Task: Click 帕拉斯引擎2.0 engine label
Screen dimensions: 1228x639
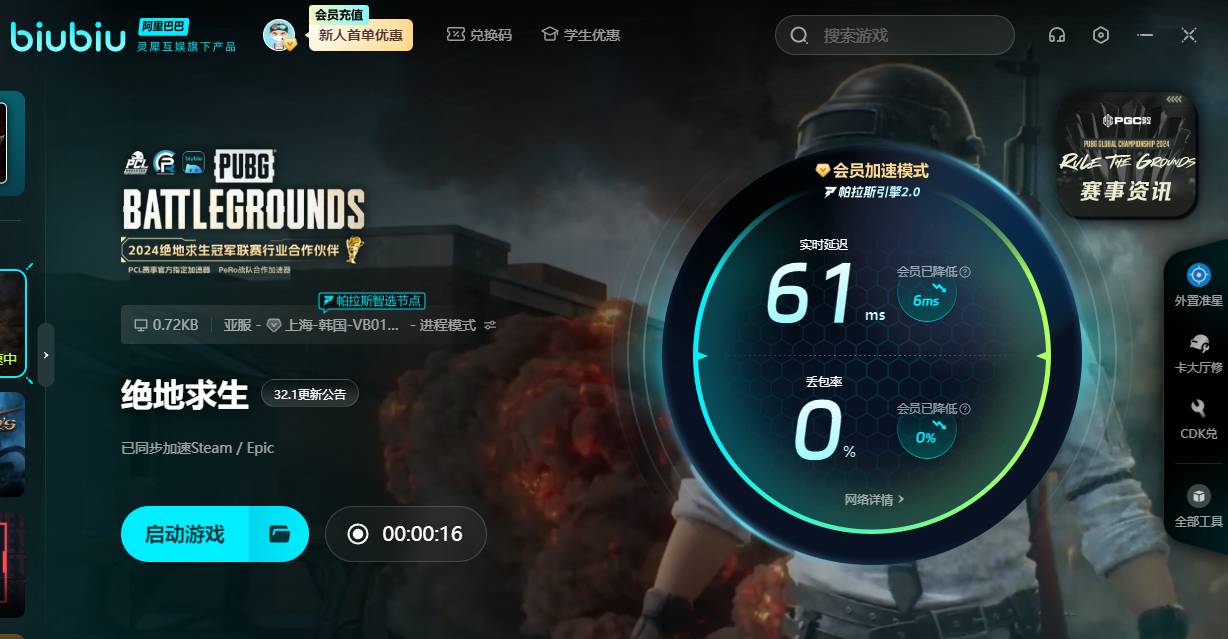Action: coord(872,192)
